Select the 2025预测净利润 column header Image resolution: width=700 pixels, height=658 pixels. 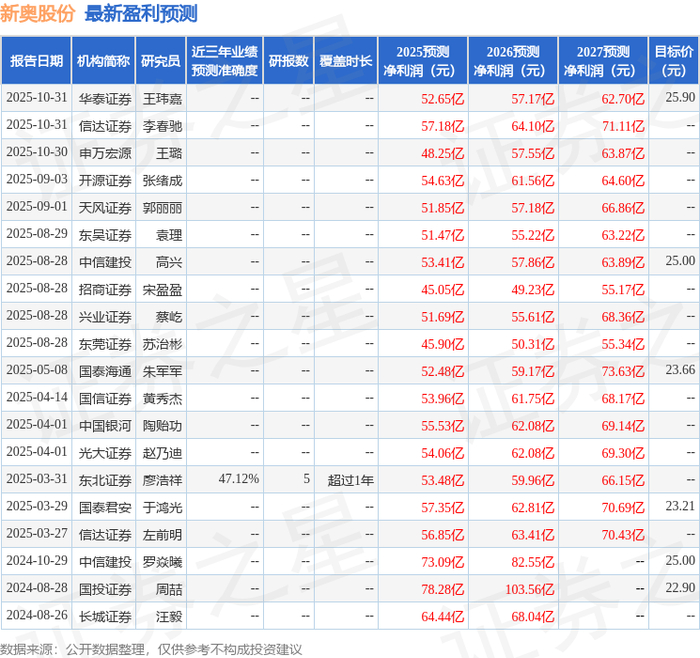tap(423, 61)
